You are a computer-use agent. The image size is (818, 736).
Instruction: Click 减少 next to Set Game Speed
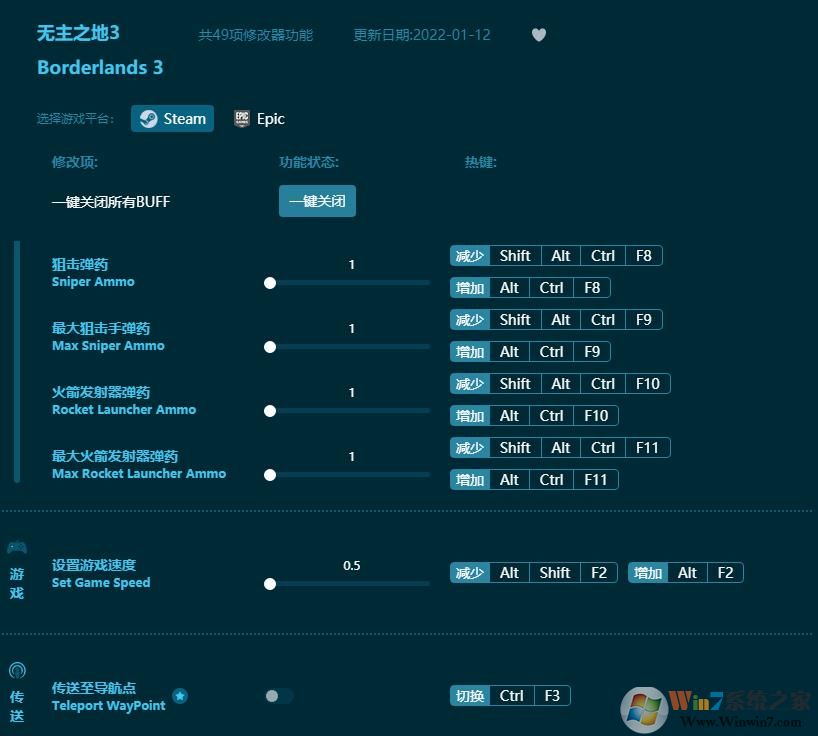point(469,572)
